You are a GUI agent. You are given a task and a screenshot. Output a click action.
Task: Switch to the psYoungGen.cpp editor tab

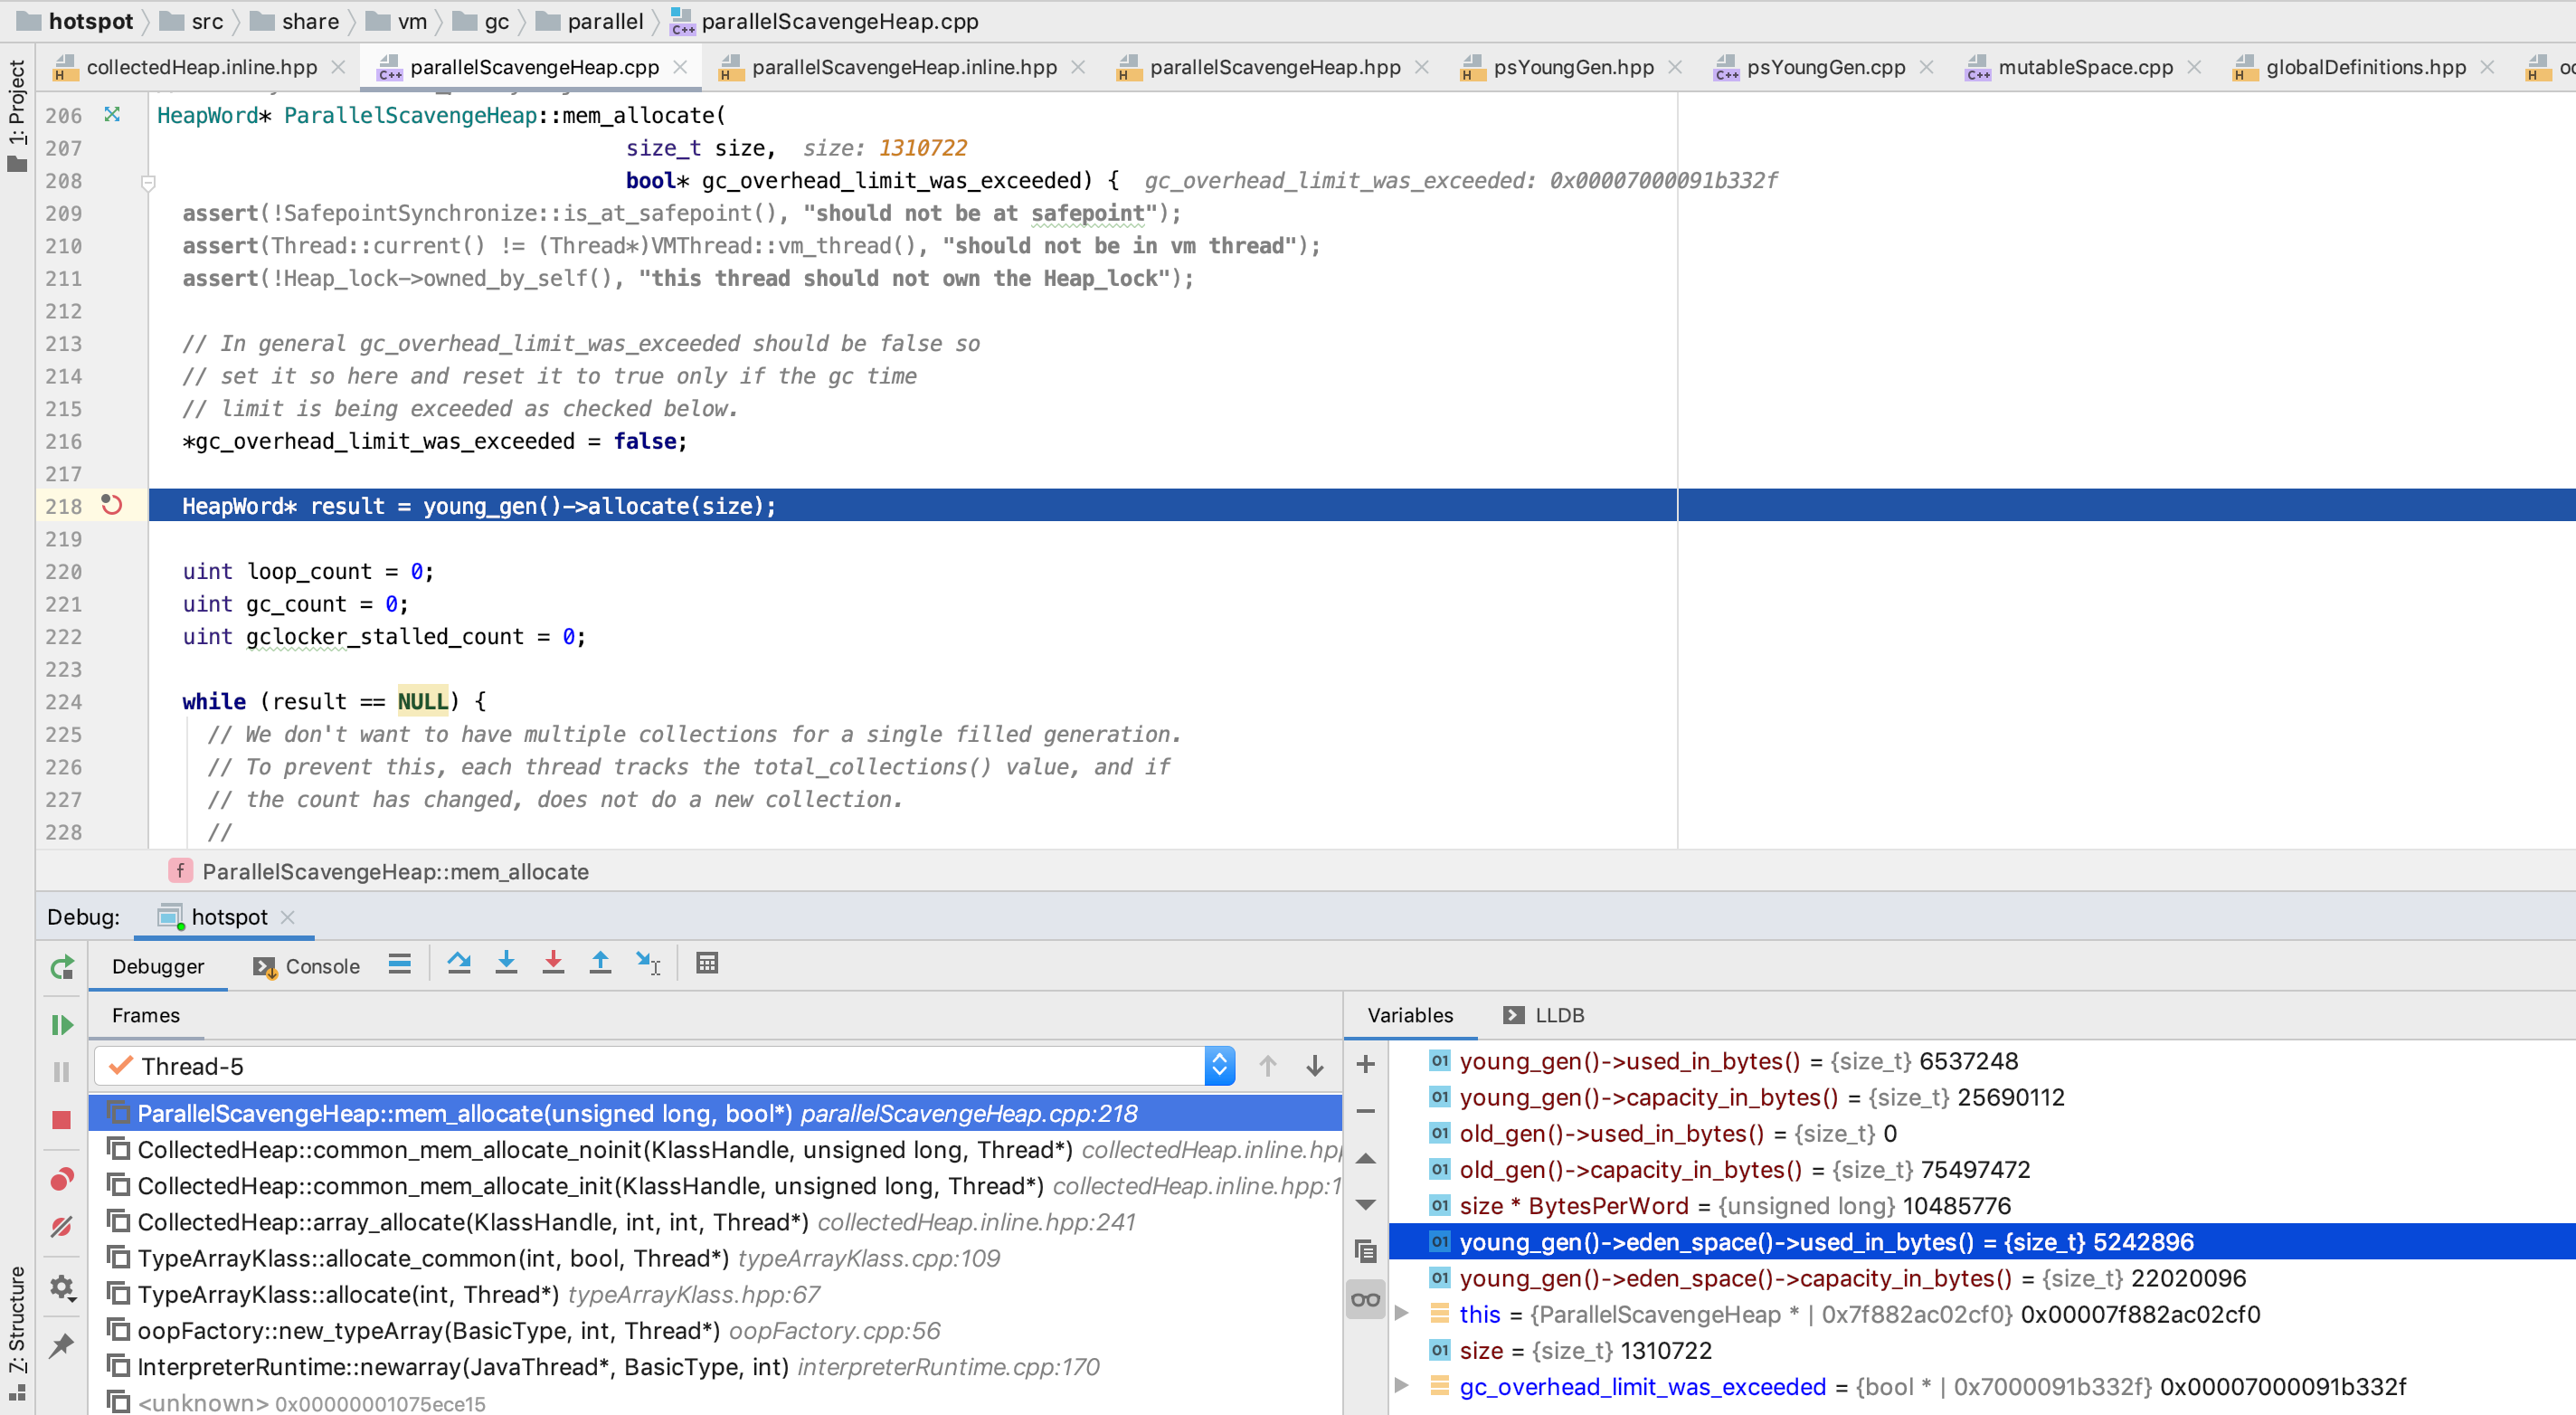tap(1825, 67)
